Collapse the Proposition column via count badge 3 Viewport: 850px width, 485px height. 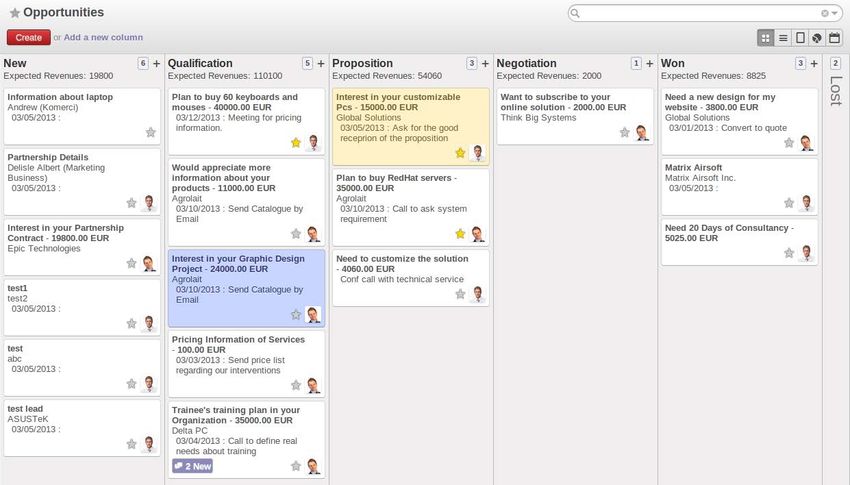(472, 63)
